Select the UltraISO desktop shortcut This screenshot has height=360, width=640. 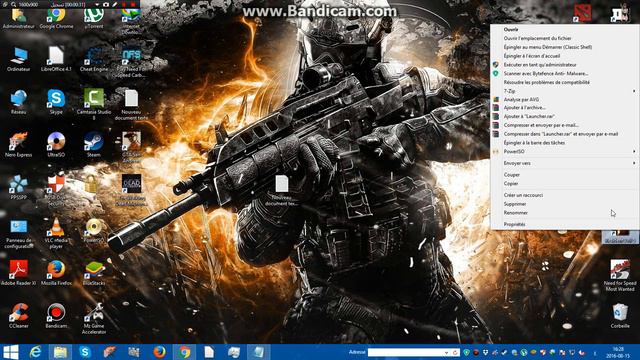pos(56,144)
